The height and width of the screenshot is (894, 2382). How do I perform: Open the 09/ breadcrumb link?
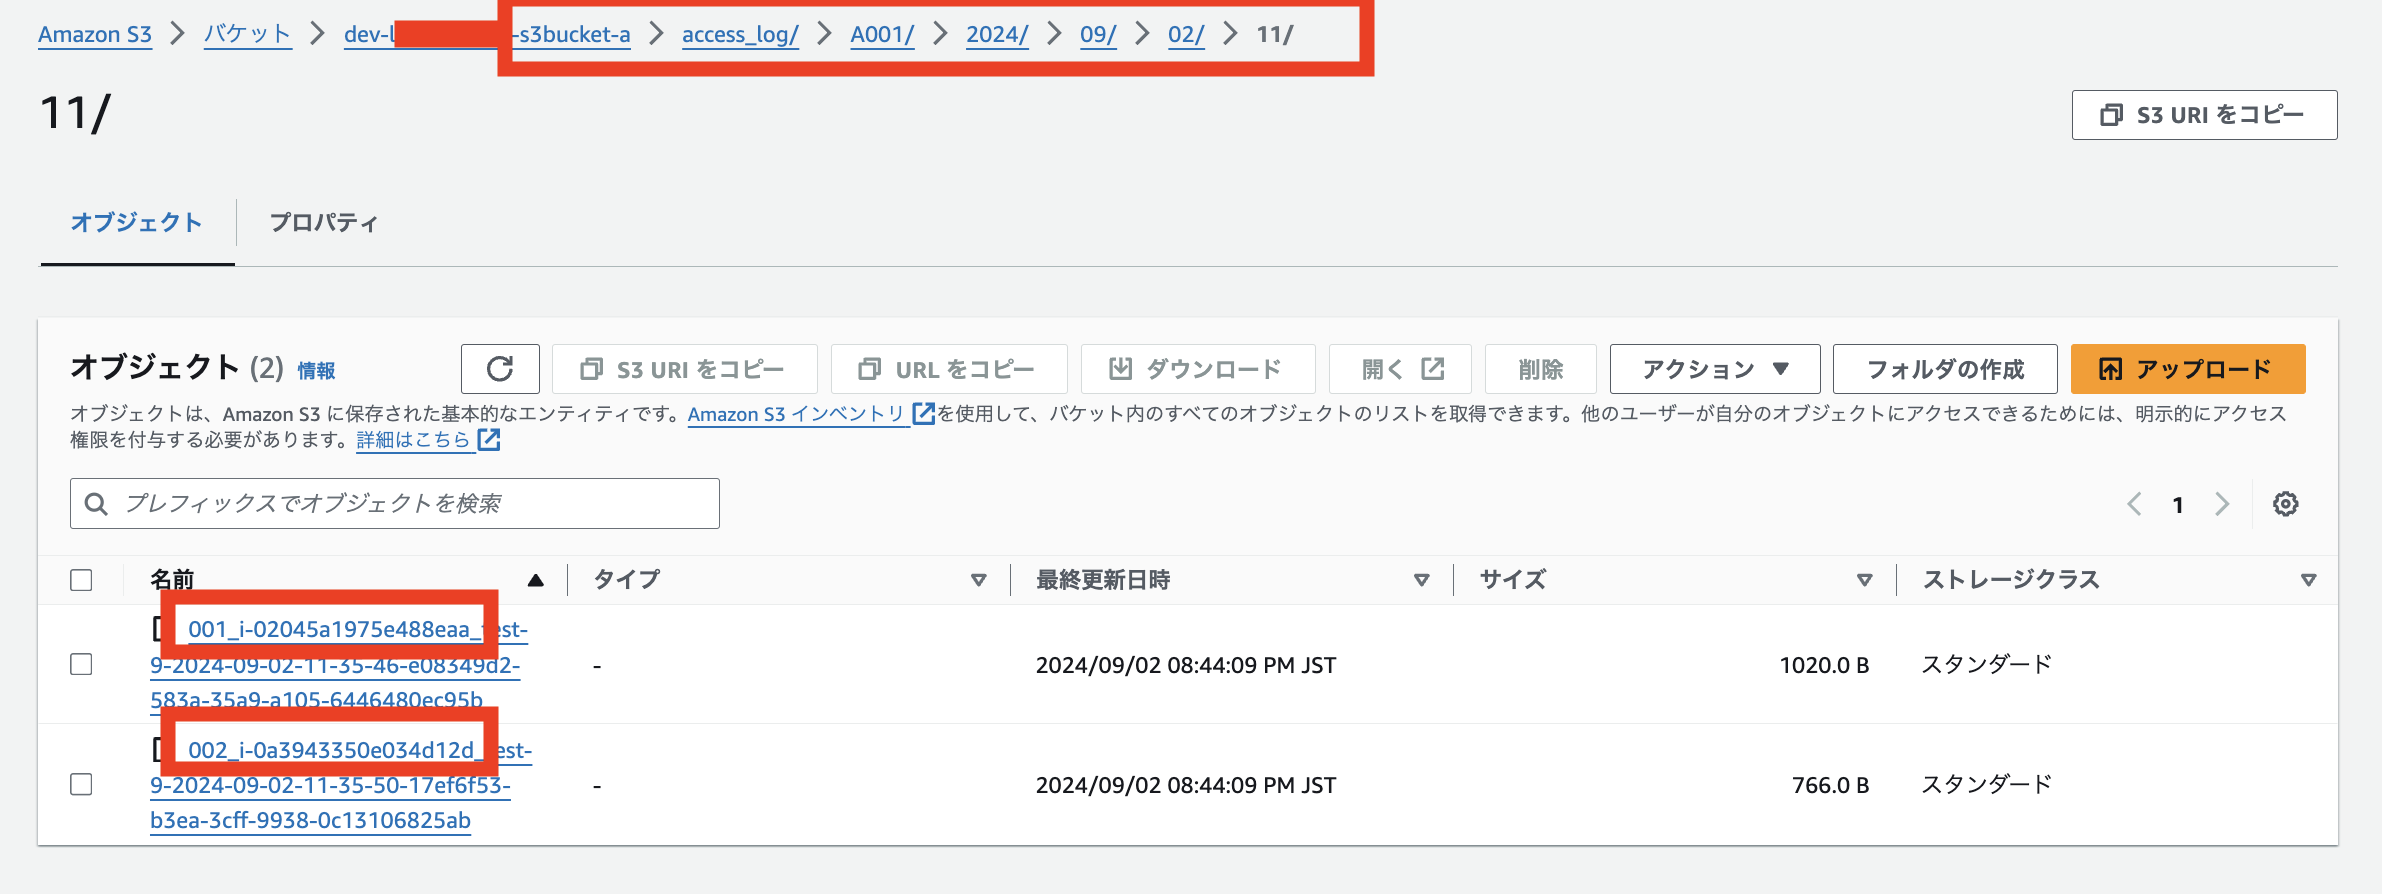tap(1098, 34)
